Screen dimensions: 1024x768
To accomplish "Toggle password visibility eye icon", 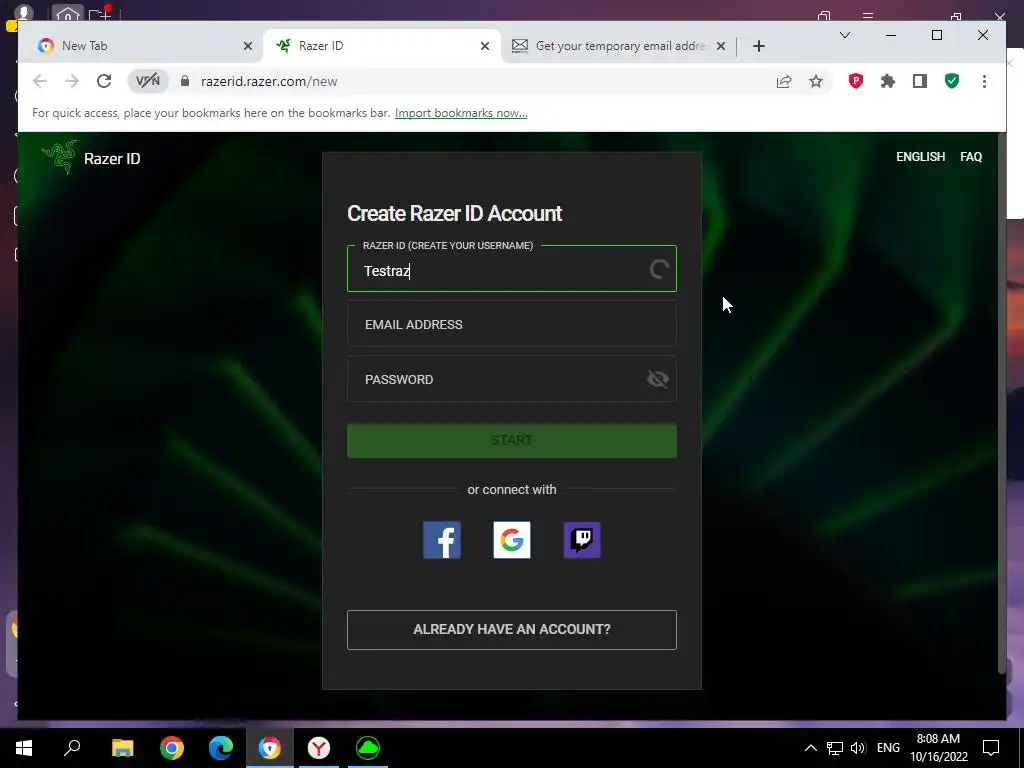I will click(658, 379).
